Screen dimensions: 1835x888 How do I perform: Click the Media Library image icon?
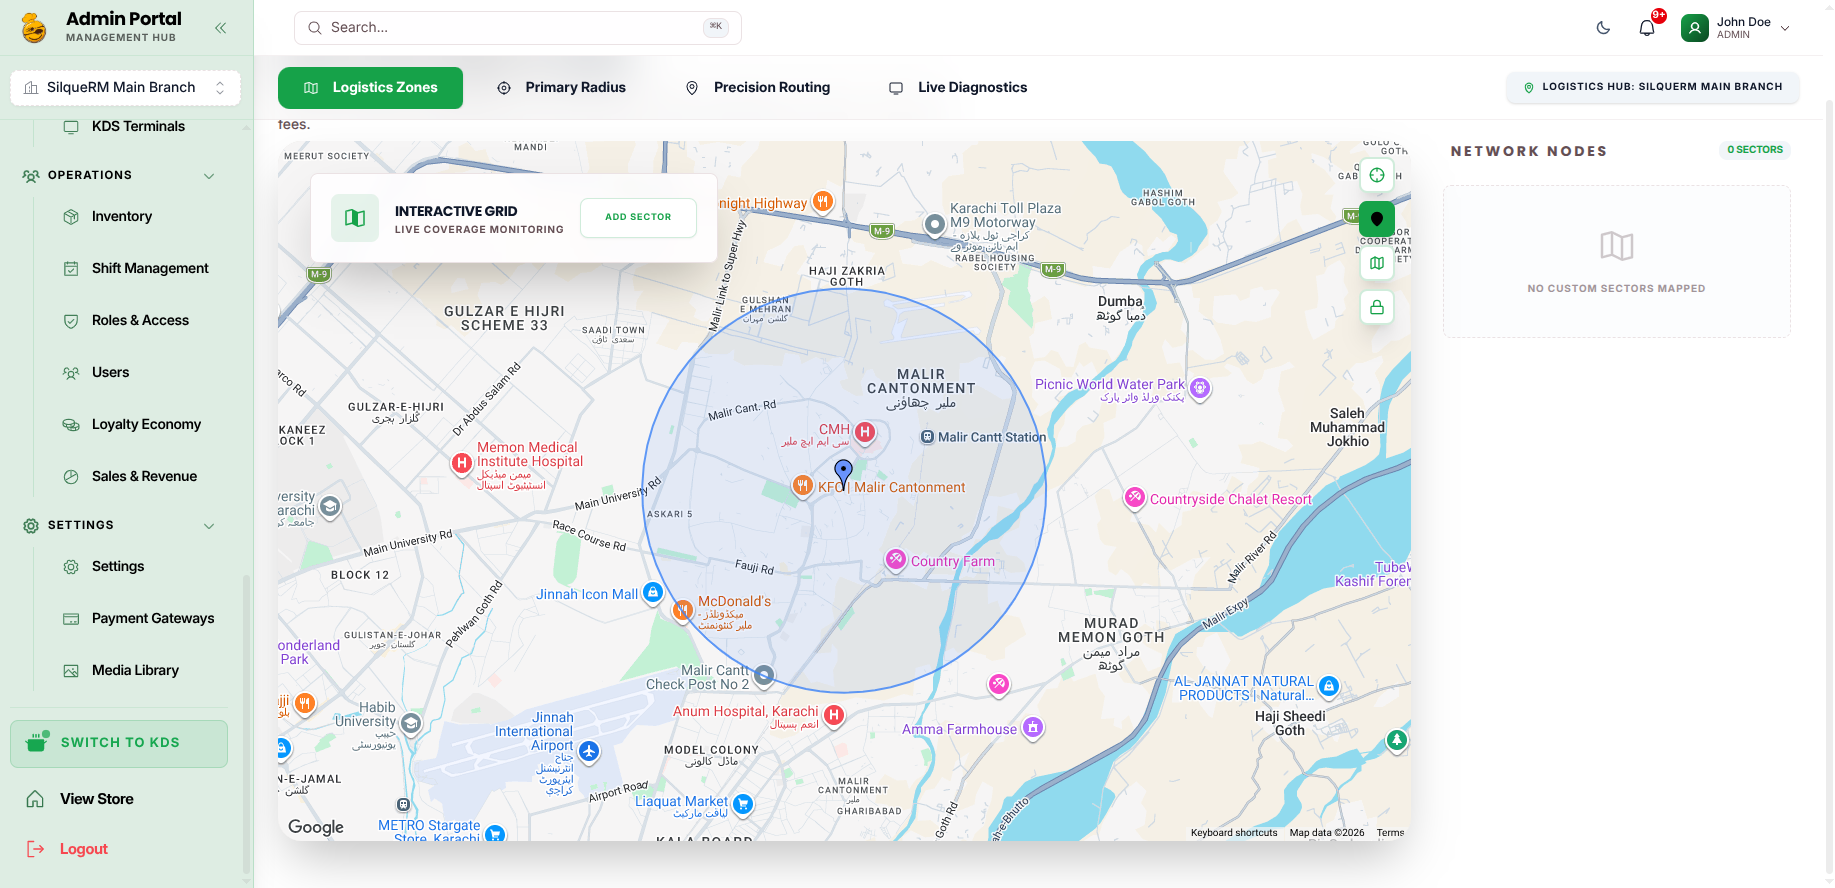pos(71,671)
